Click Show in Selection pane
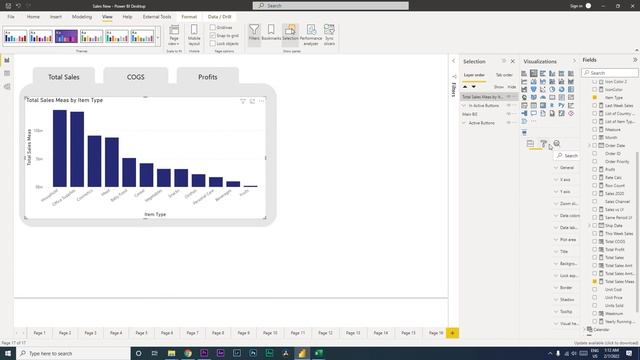 [x=499, y=87]
